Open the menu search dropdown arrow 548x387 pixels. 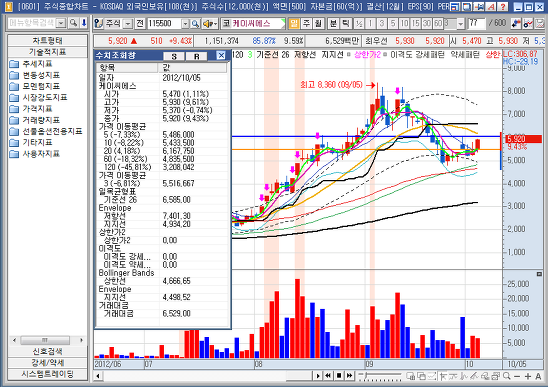coord(61,23)
